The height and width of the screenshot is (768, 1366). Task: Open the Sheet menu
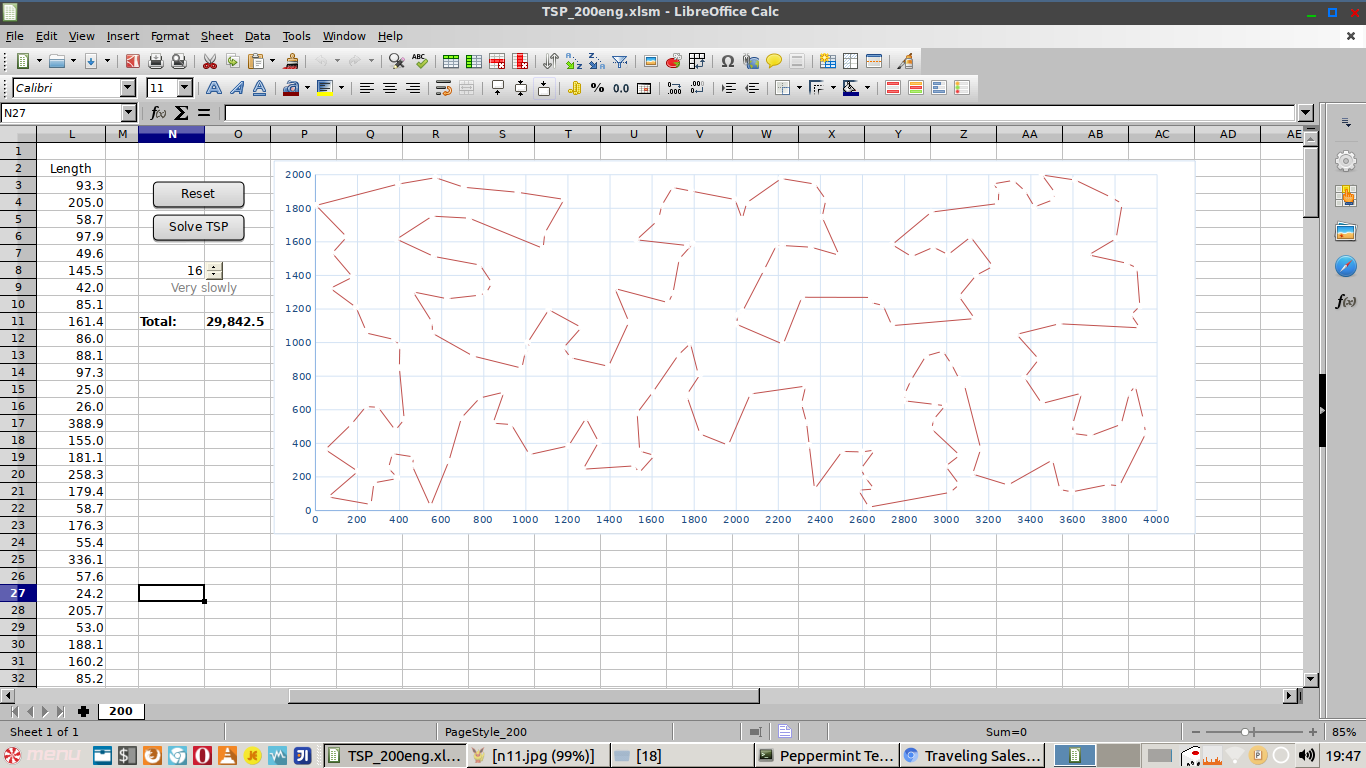coord(217,36)
